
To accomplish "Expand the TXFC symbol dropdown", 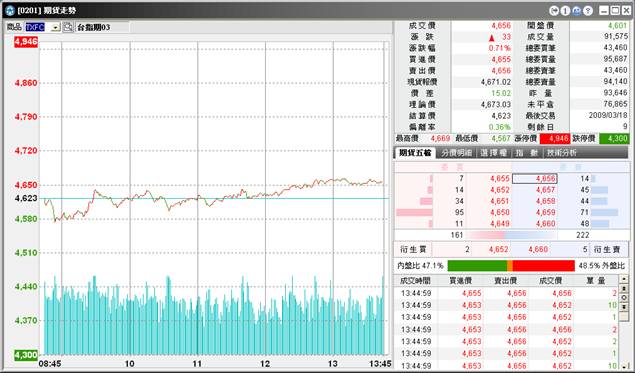I will click(55, 28).
